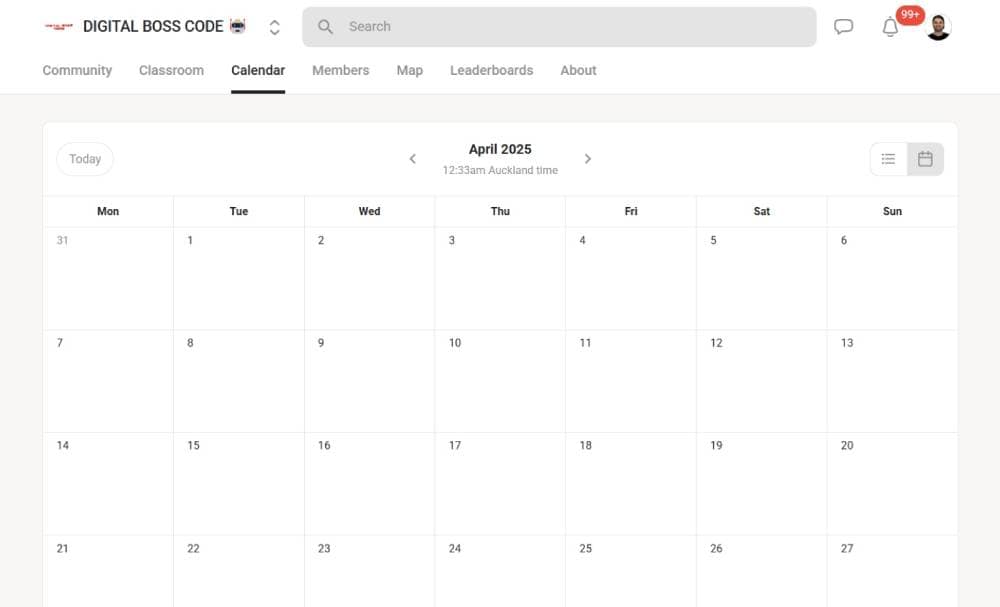Screen dimensions: 1000x607
Task: Select April 25 Friday cell
Action: pos(631,571)
